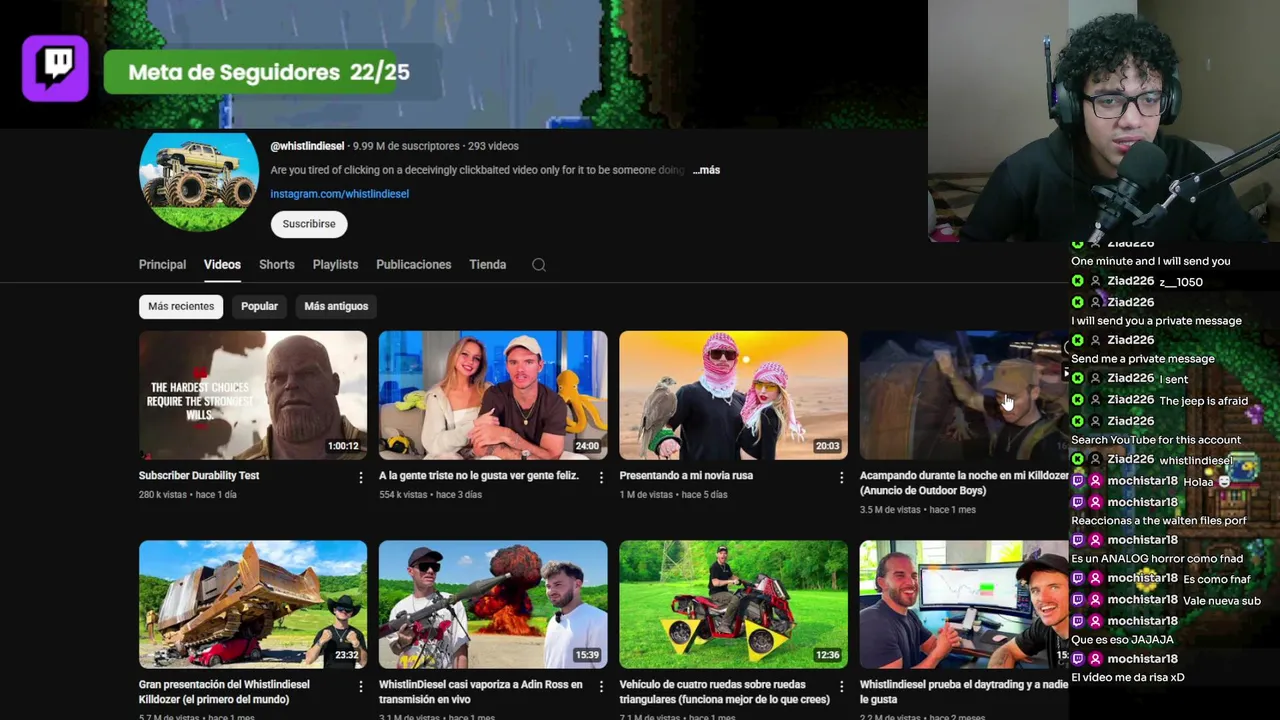The image size is (1280, 720).
Task: Open options menu for Gran presentación del Killdozer
Action: (361, 687)
